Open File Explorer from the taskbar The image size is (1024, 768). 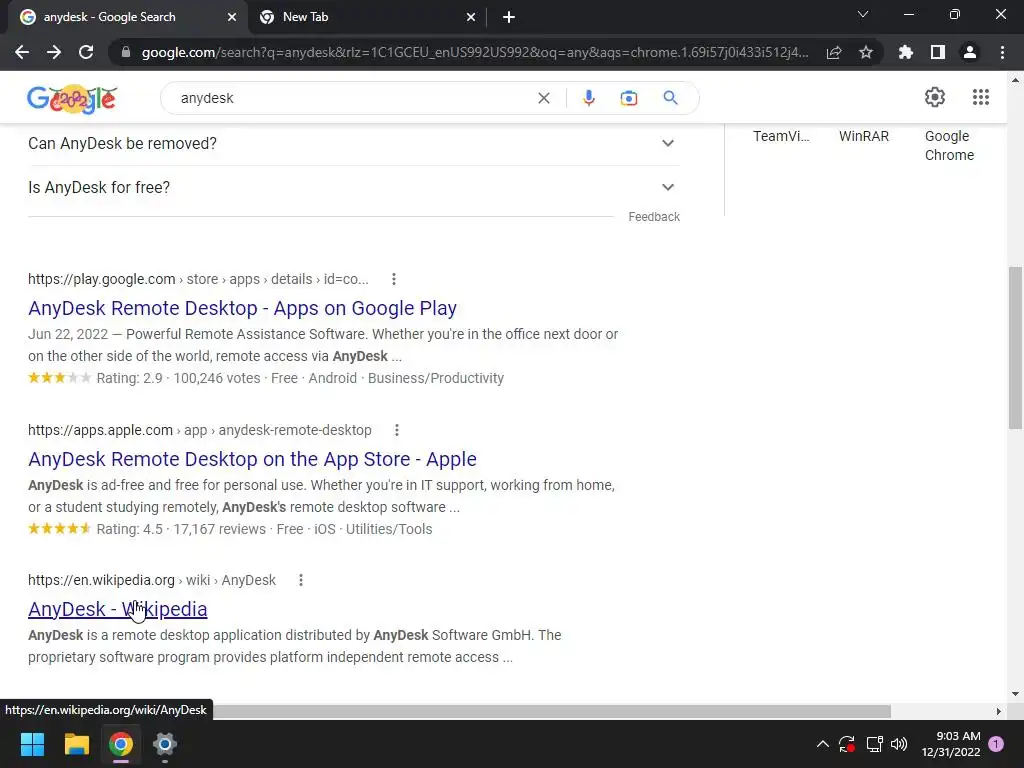[x=76, y=744]
